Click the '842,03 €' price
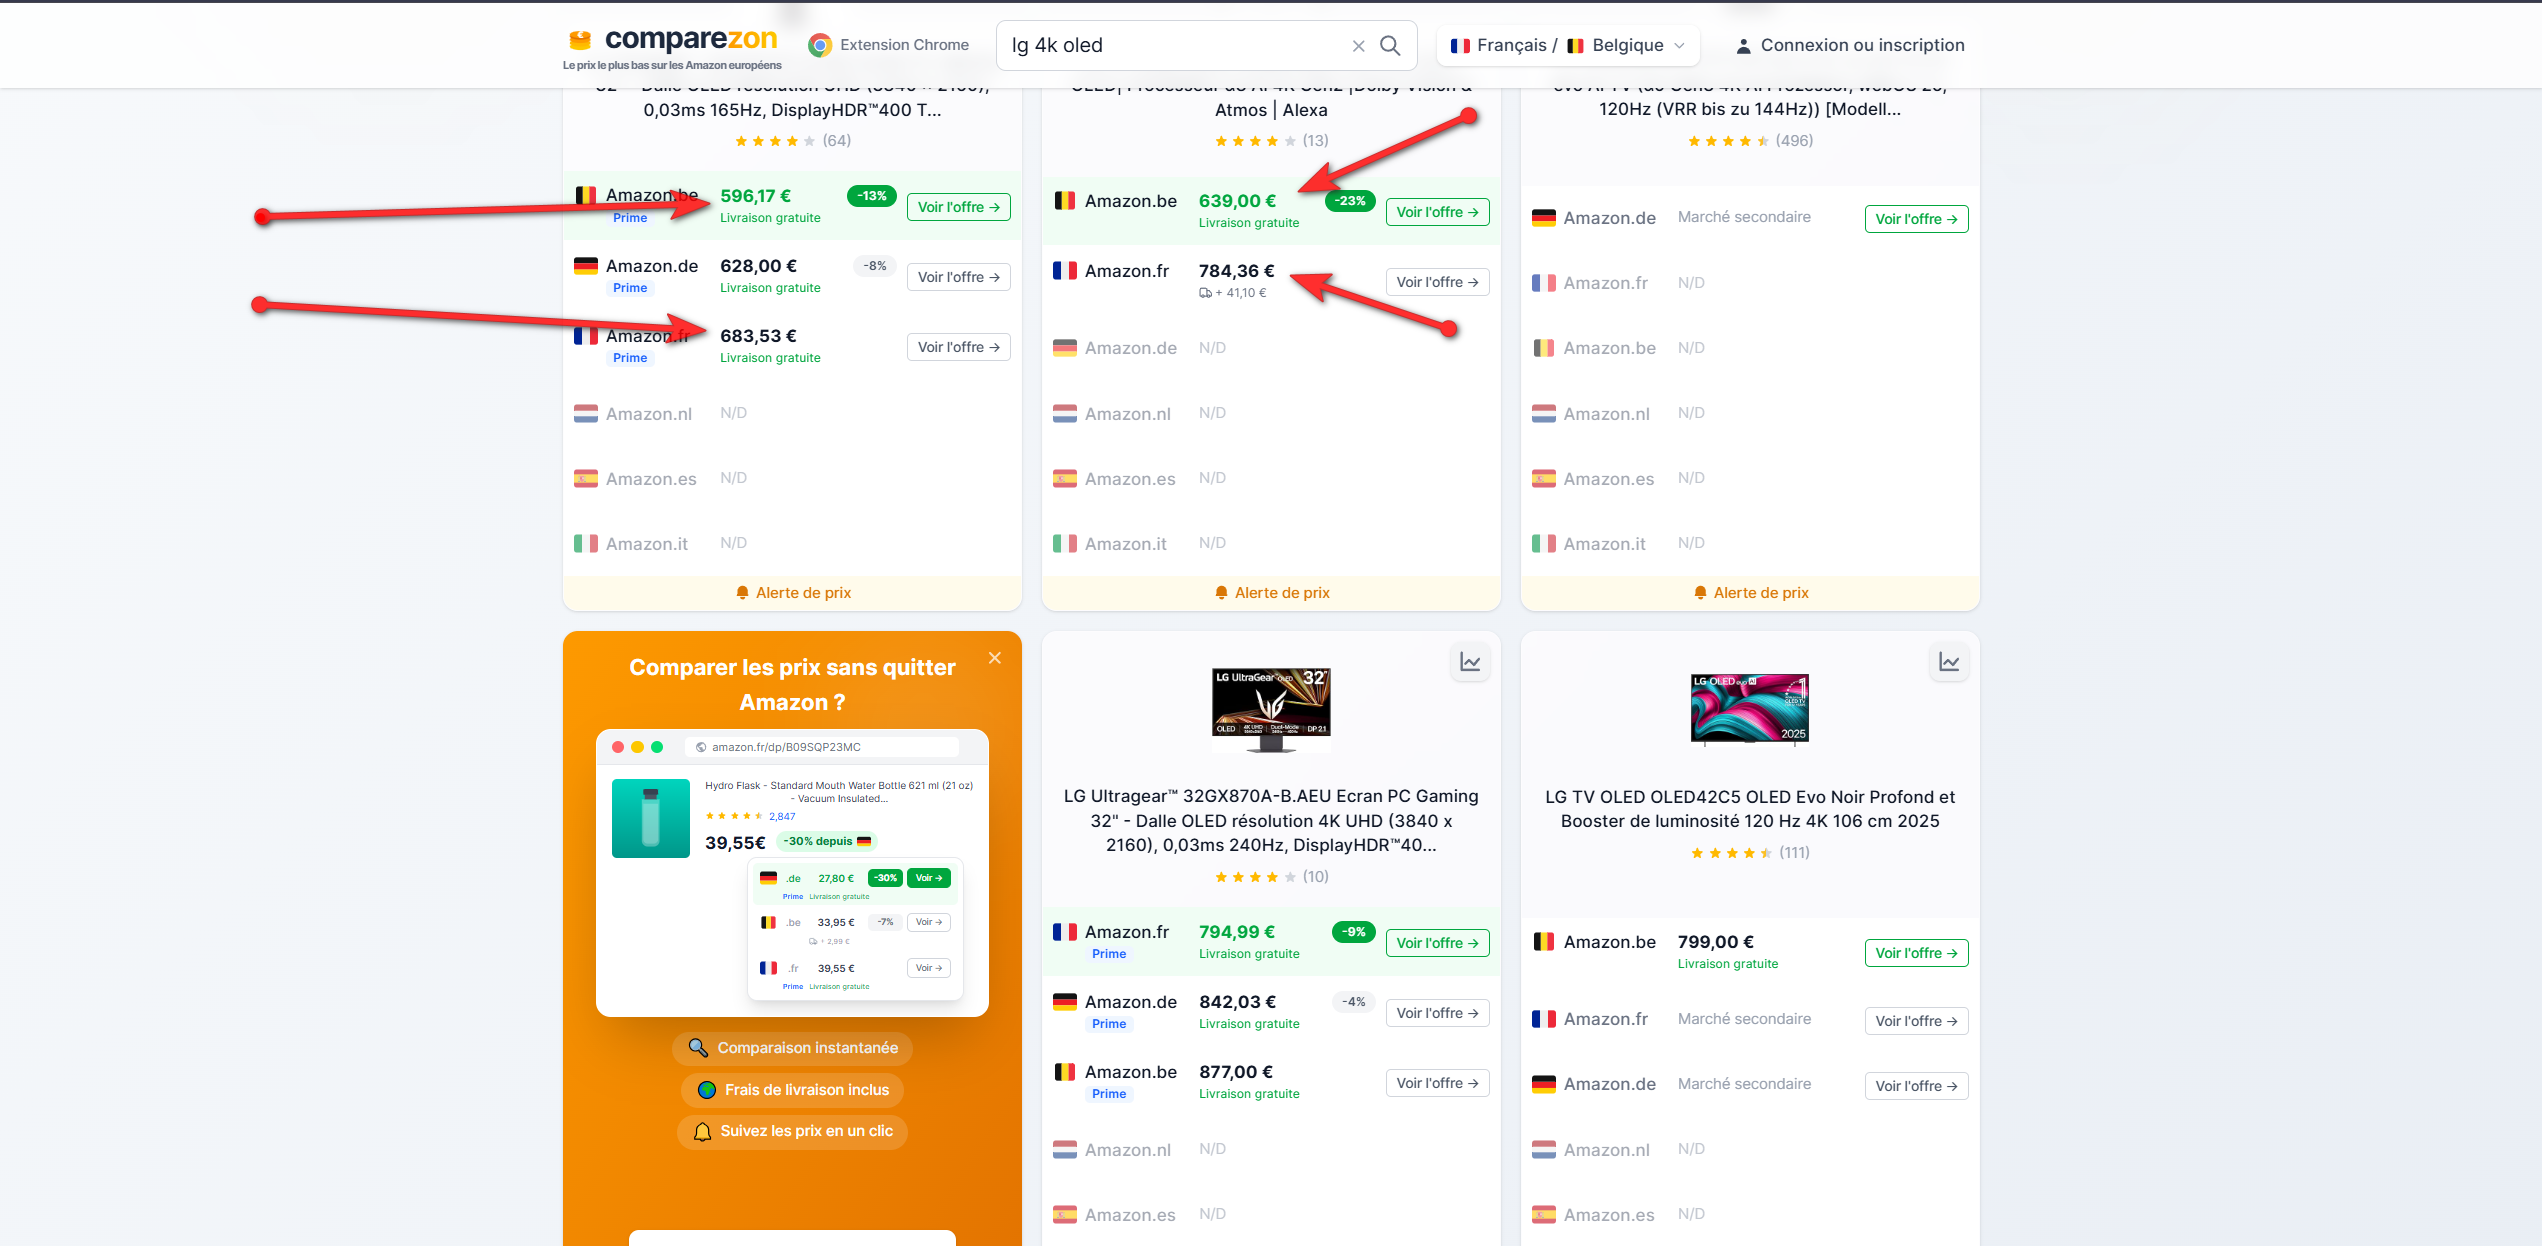 coord(1238,1002)
